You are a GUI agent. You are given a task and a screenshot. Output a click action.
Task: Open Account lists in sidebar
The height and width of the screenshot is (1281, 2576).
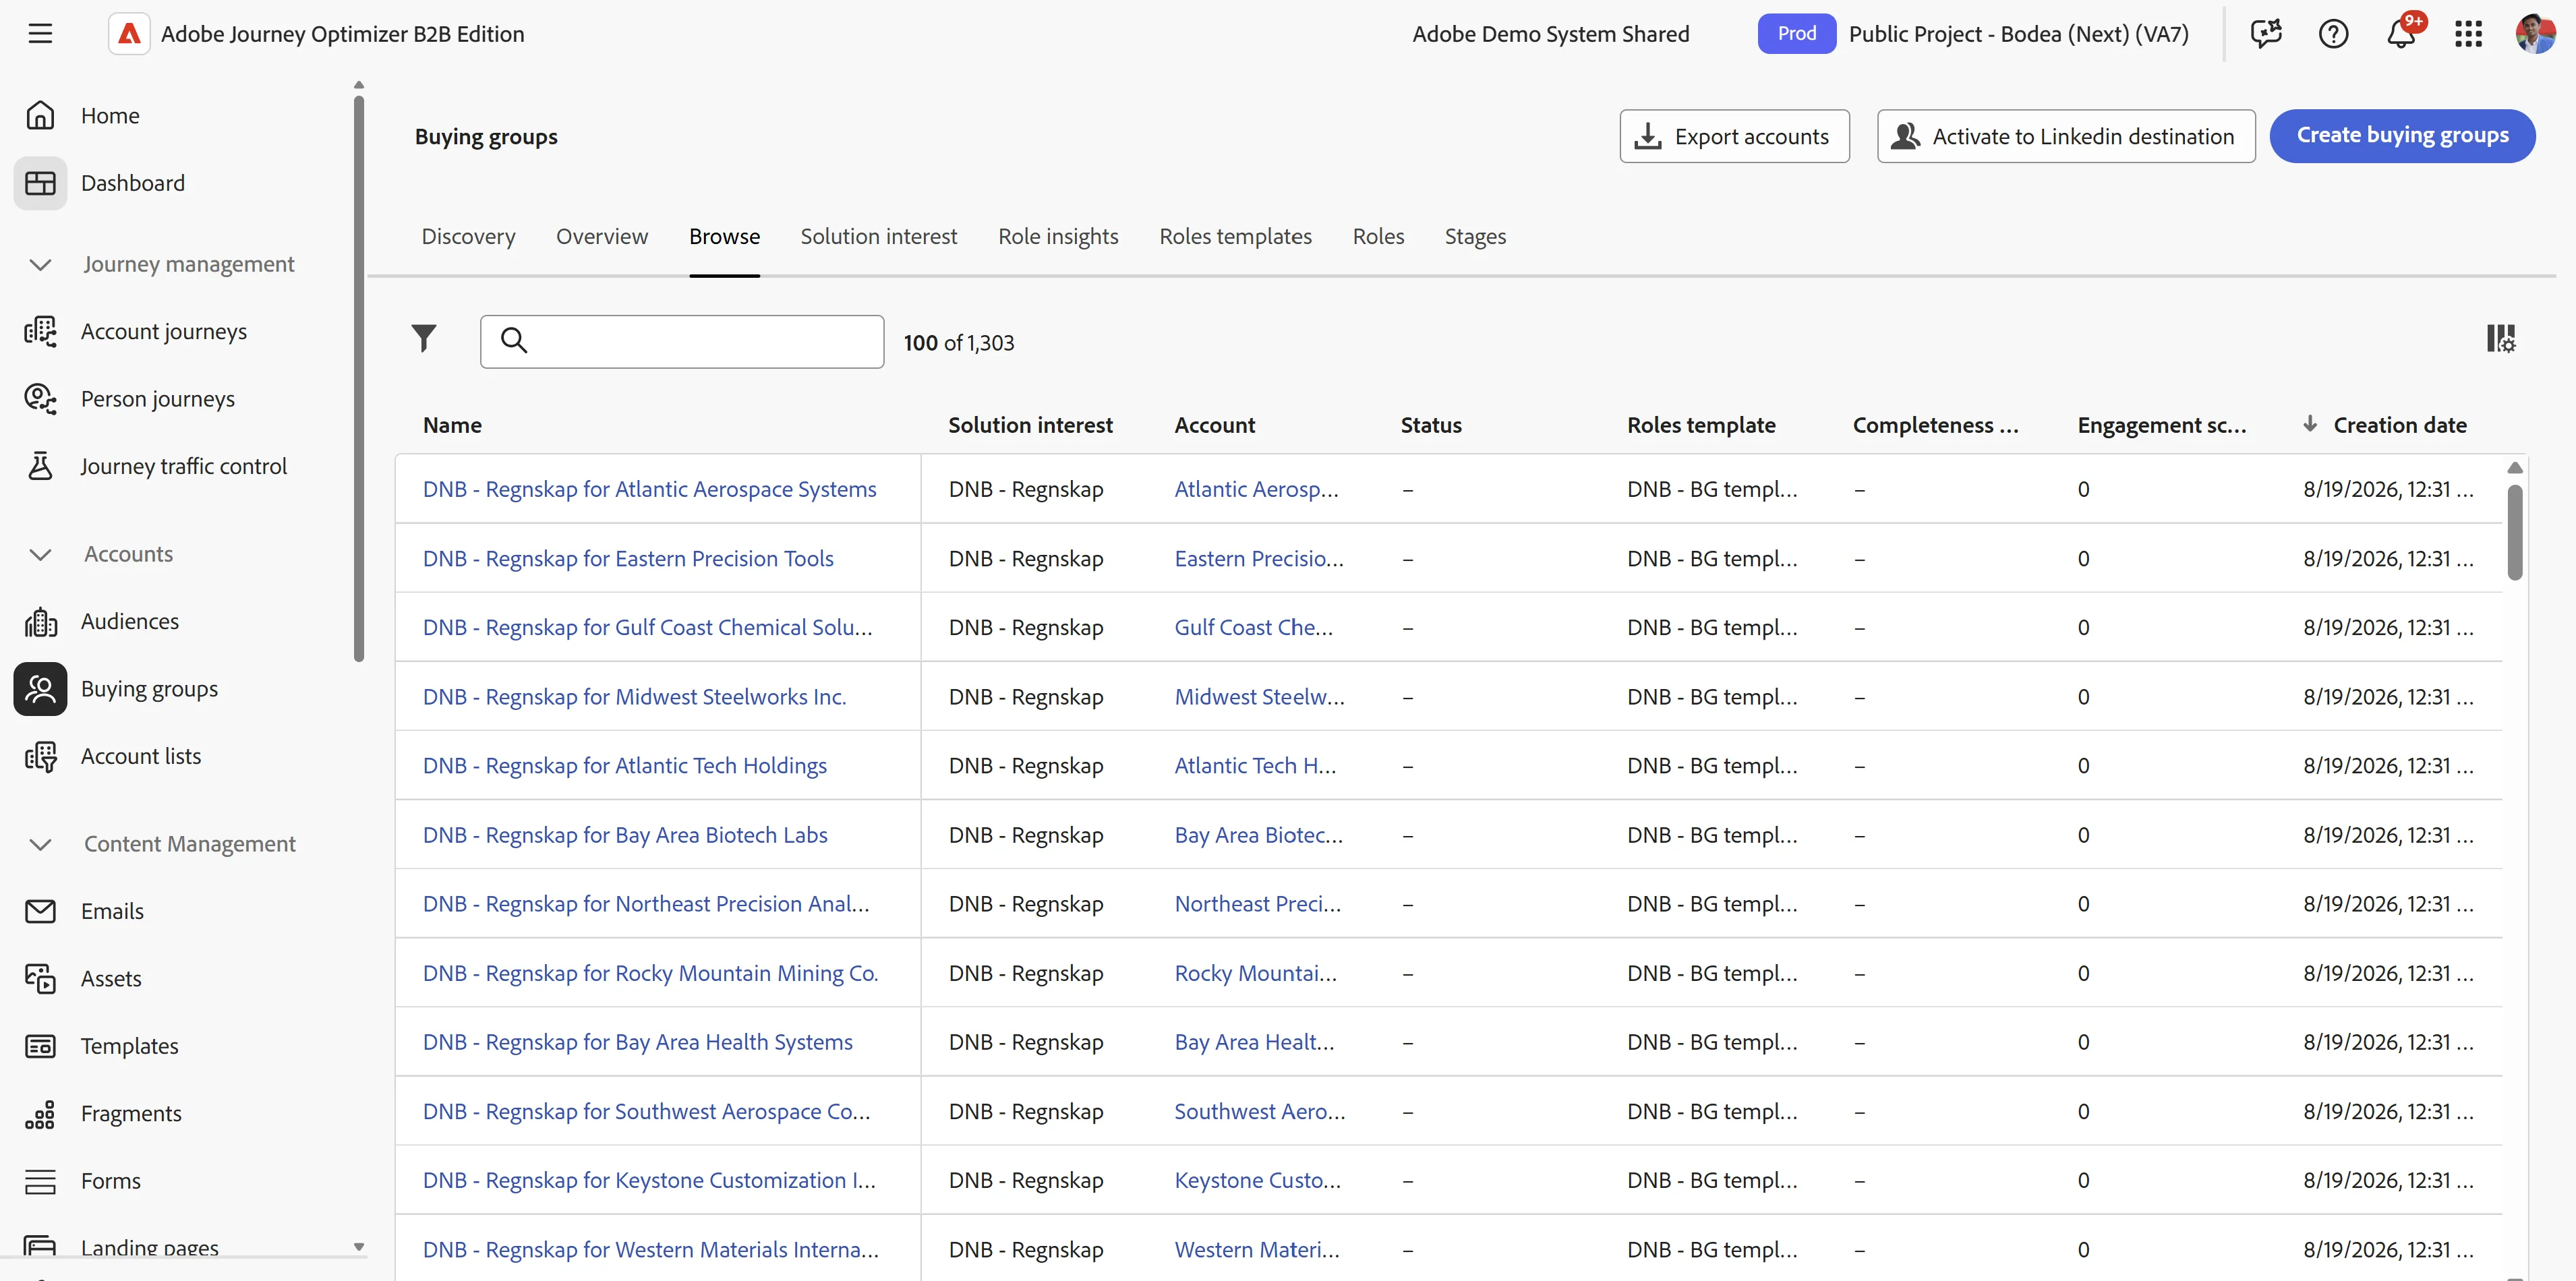pyautogui.click(x=140, y=756)
